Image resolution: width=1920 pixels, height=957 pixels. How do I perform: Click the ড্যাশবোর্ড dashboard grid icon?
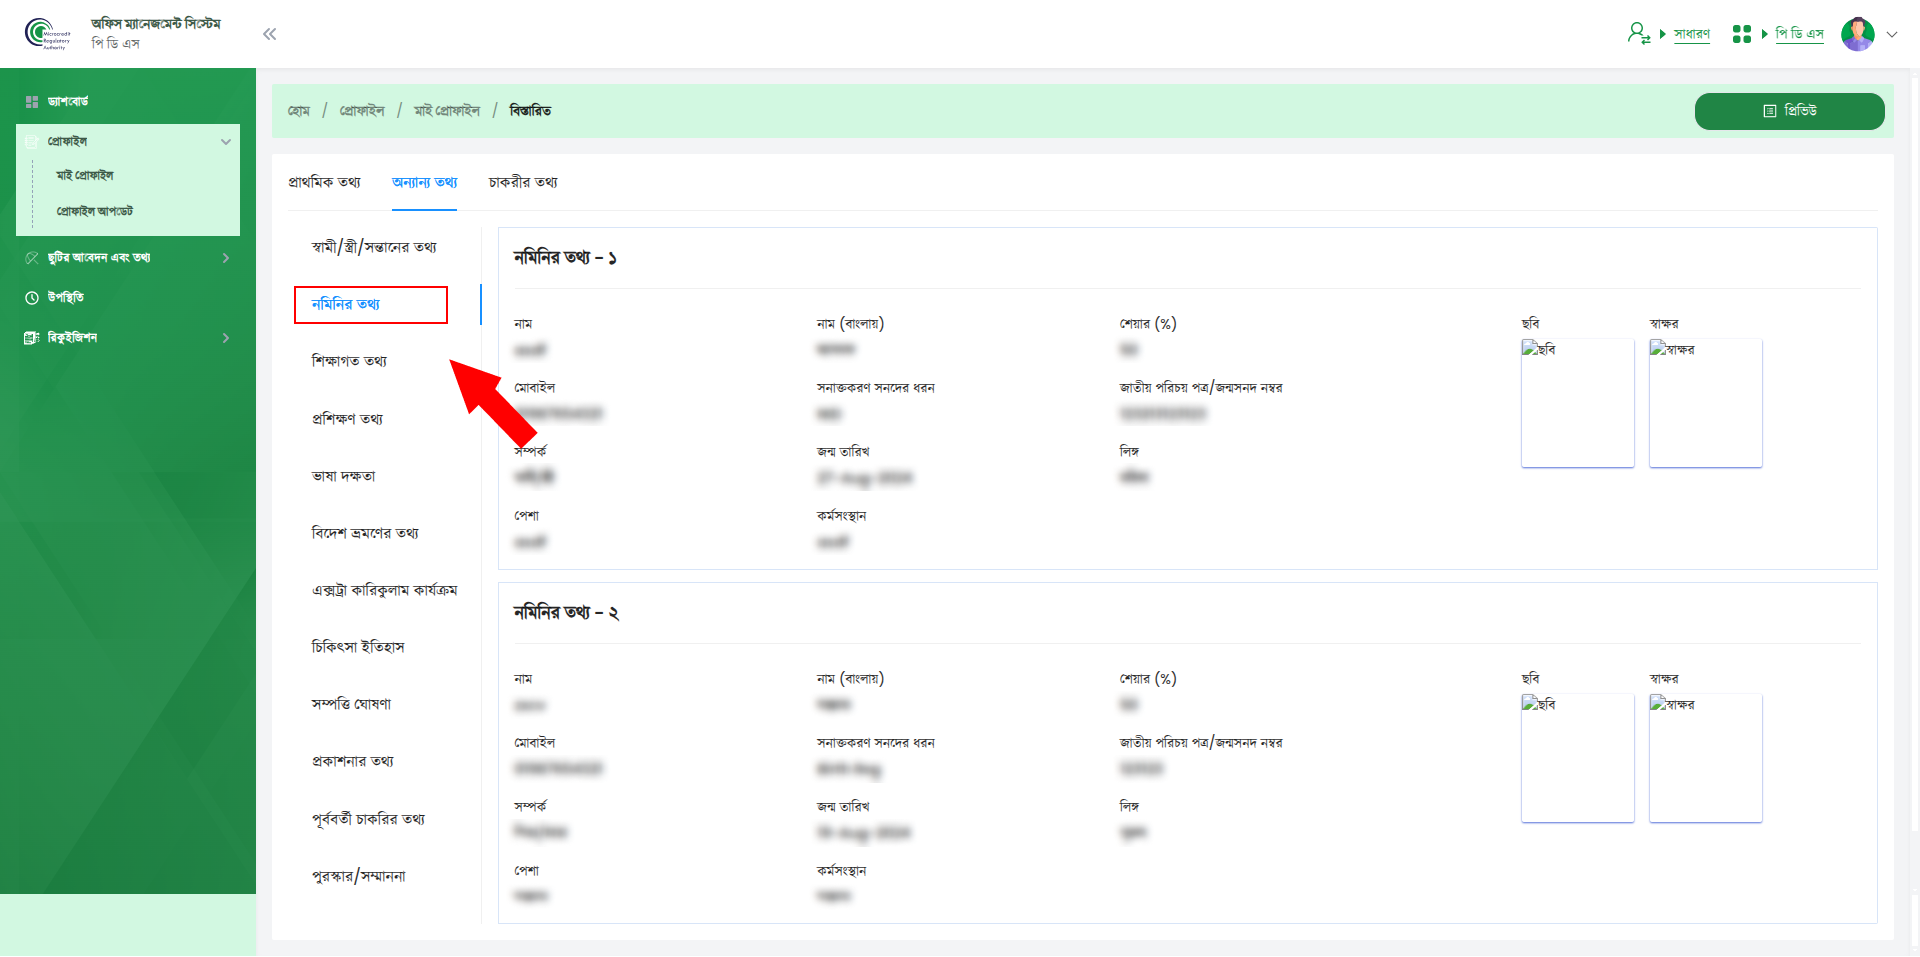(32, 102)
